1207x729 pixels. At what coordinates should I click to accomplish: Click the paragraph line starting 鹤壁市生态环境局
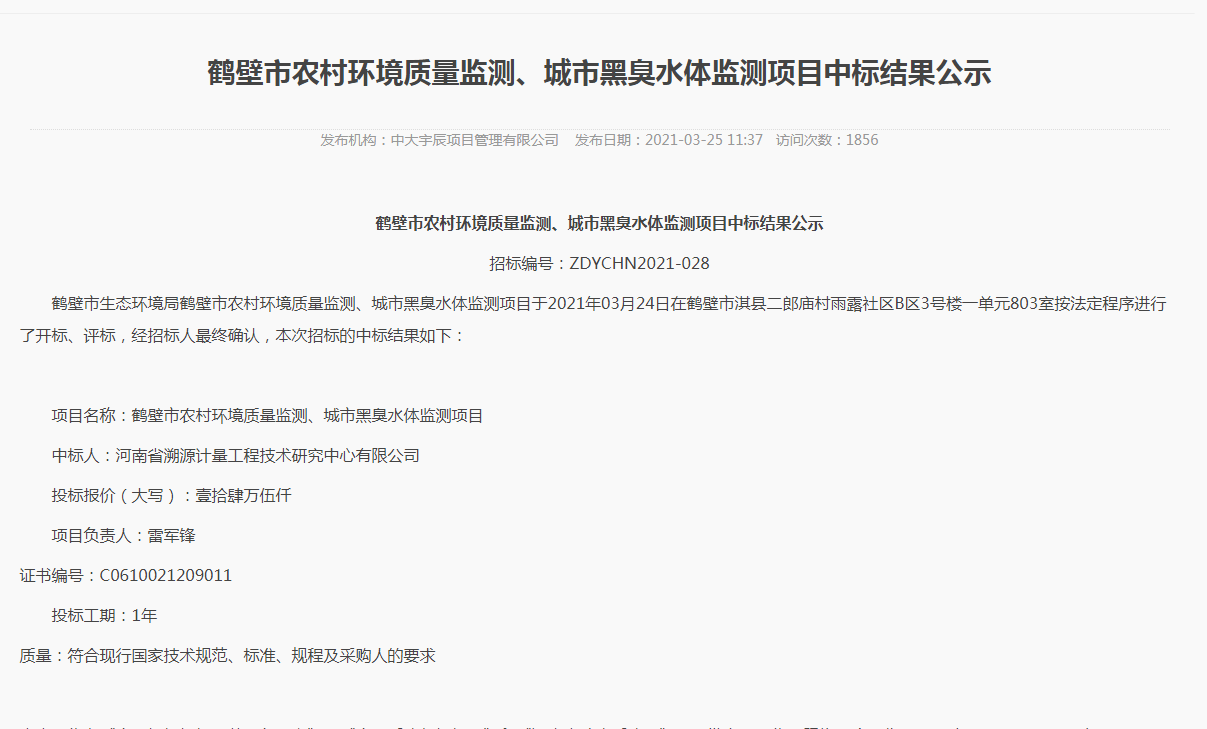pos(609,304)
